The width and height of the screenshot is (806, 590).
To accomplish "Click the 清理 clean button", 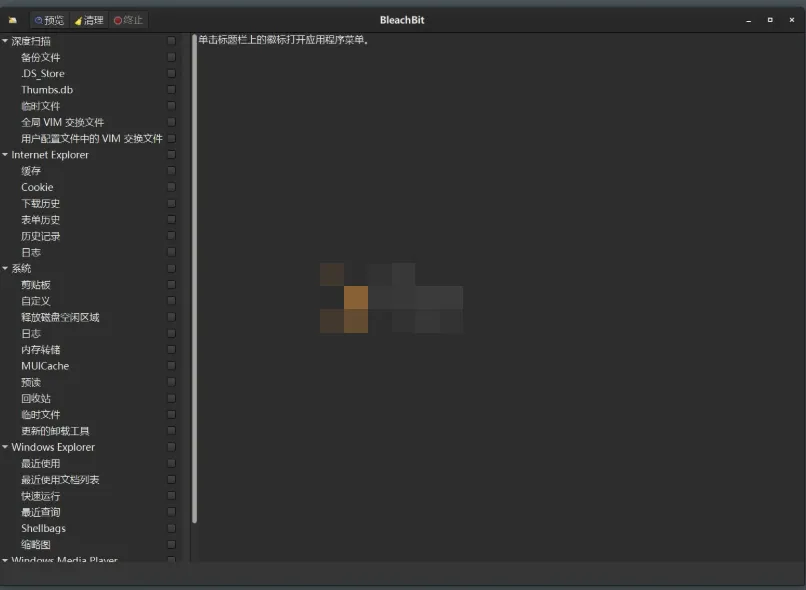I will pos(89,20).
